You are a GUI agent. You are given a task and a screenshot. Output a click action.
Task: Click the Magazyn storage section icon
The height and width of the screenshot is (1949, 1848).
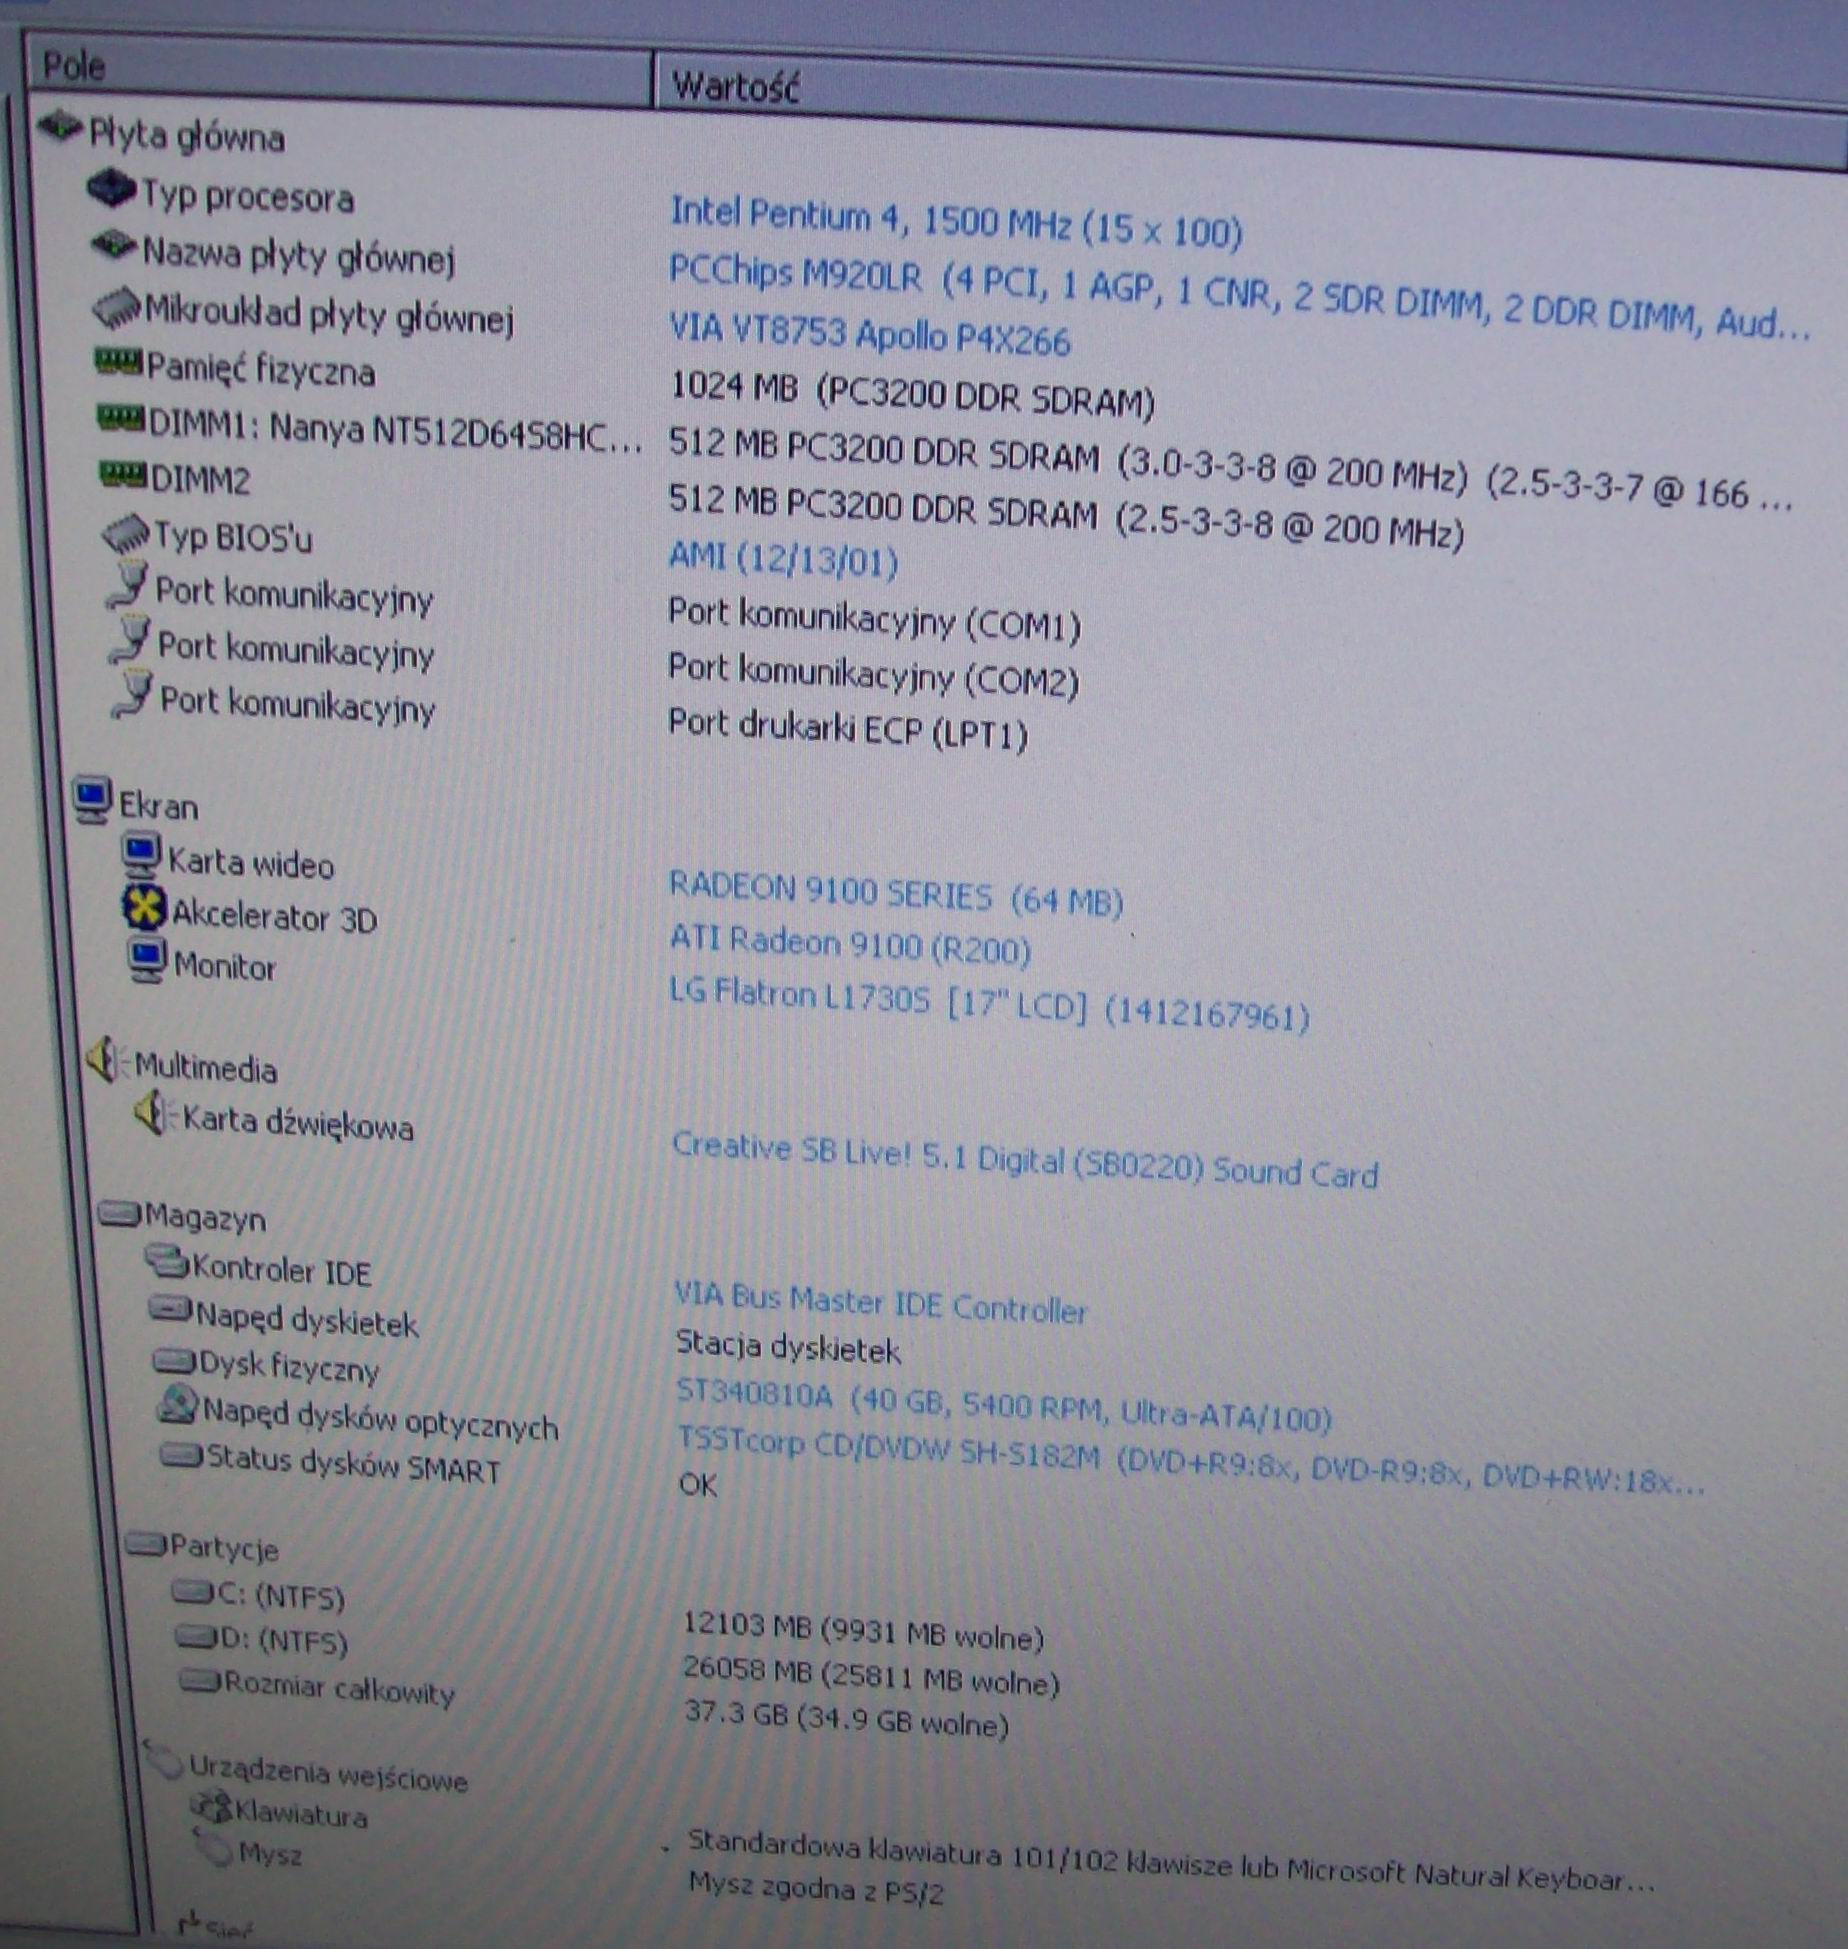tap(120, 1213)
